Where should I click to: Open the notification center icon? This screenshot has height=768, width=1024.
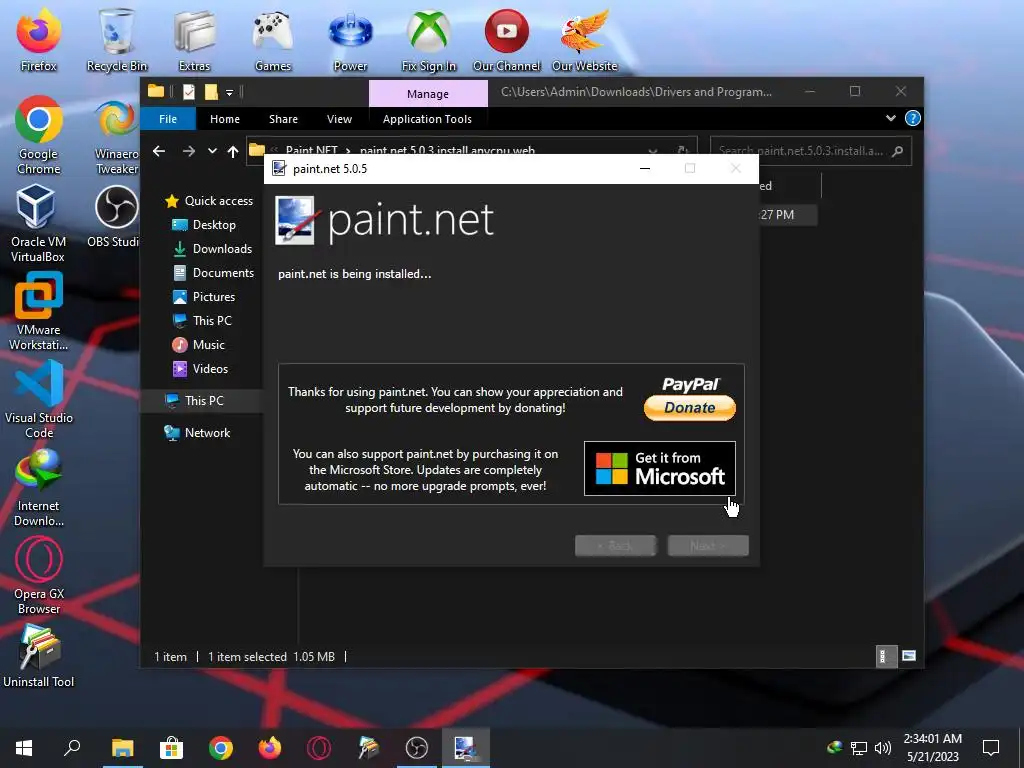[991, 748]
